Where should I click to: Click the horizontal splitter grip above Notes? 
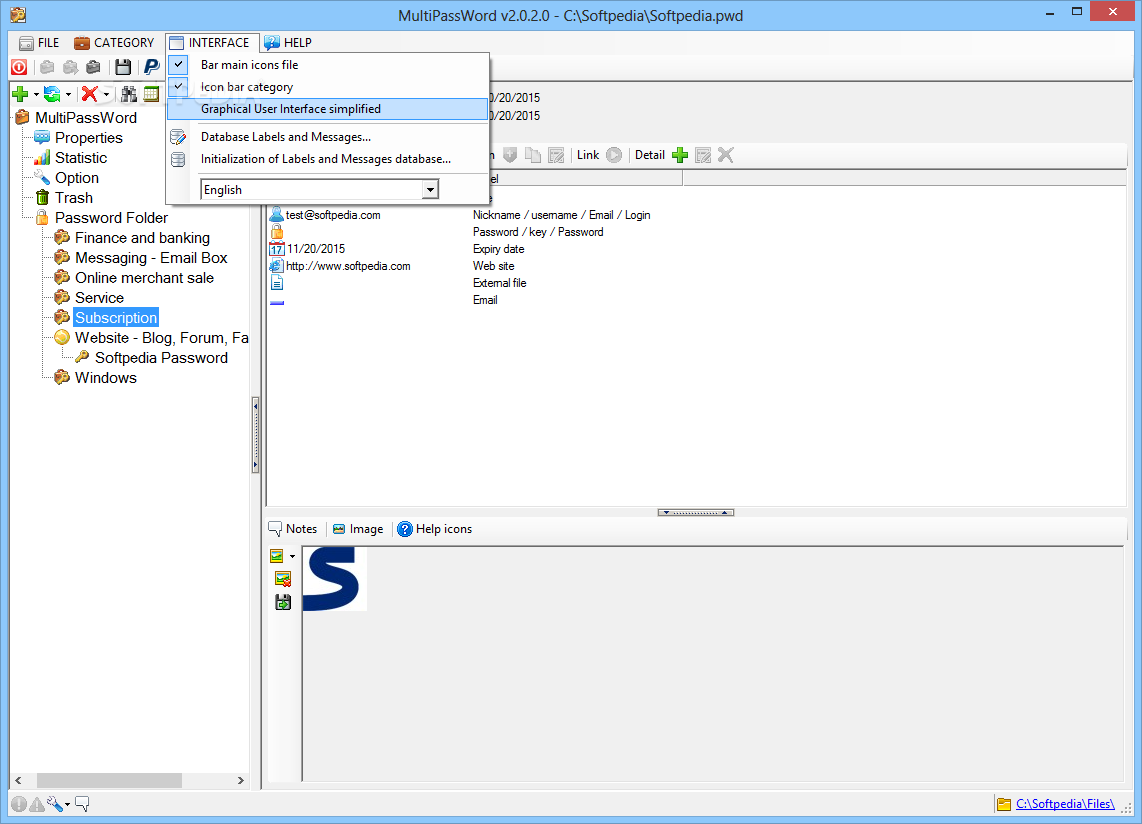[696, 513]
